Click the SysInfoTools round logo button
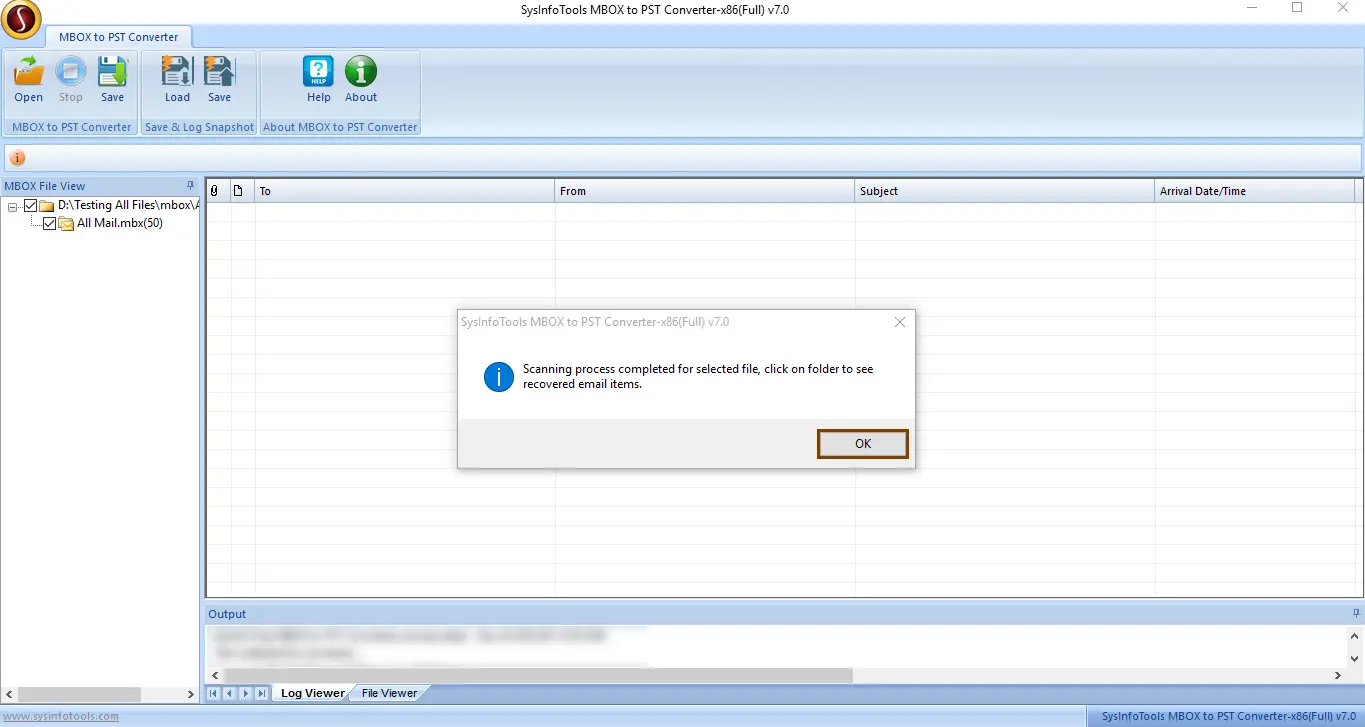Screen dimensions: 1365x727 [20, 20]
